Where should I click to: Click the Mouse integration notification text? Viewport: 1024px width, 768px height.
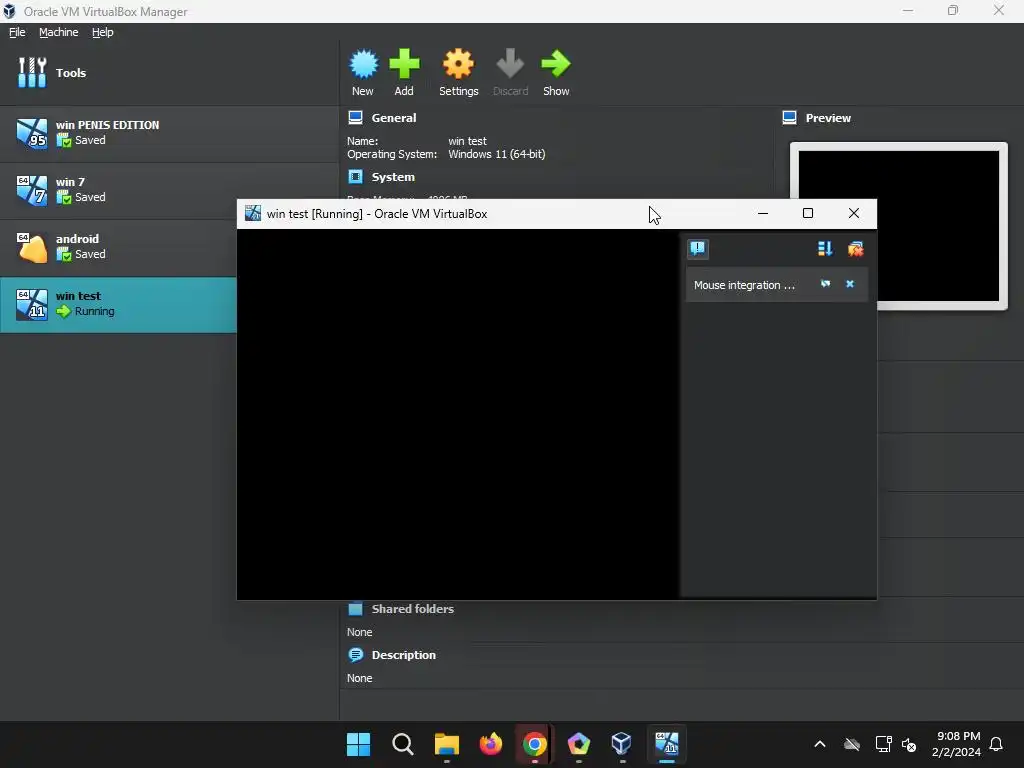[x=744, y=285]
